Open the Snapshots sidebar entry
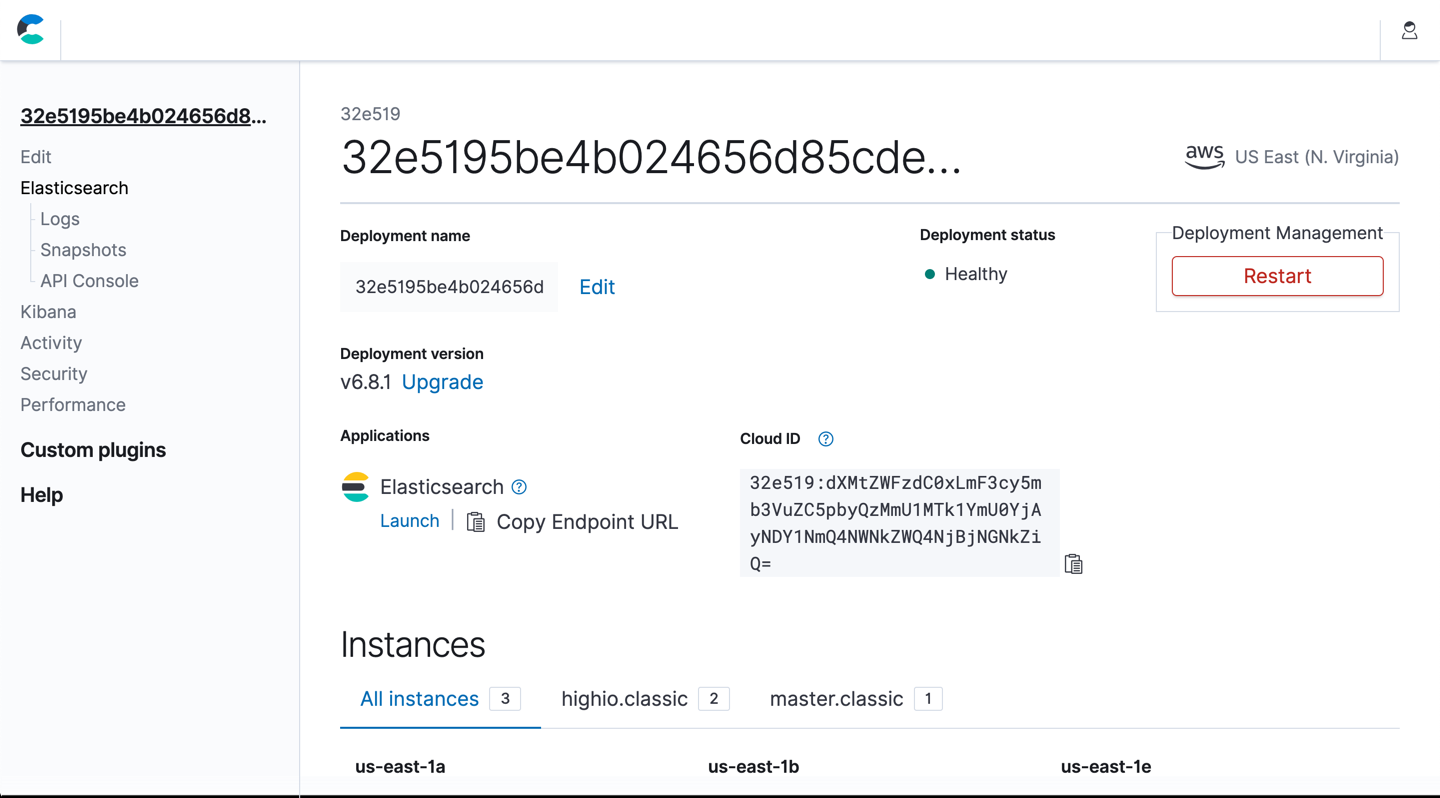Viewport: 1440px width, 798px height. tap(82, 249)
